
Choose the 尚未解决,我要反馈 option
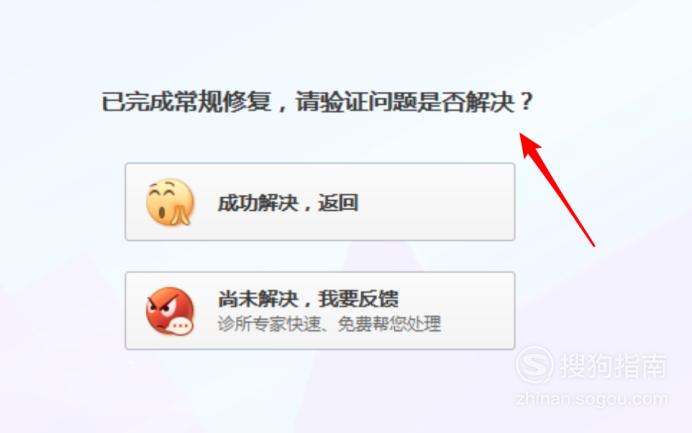(320, 311)
